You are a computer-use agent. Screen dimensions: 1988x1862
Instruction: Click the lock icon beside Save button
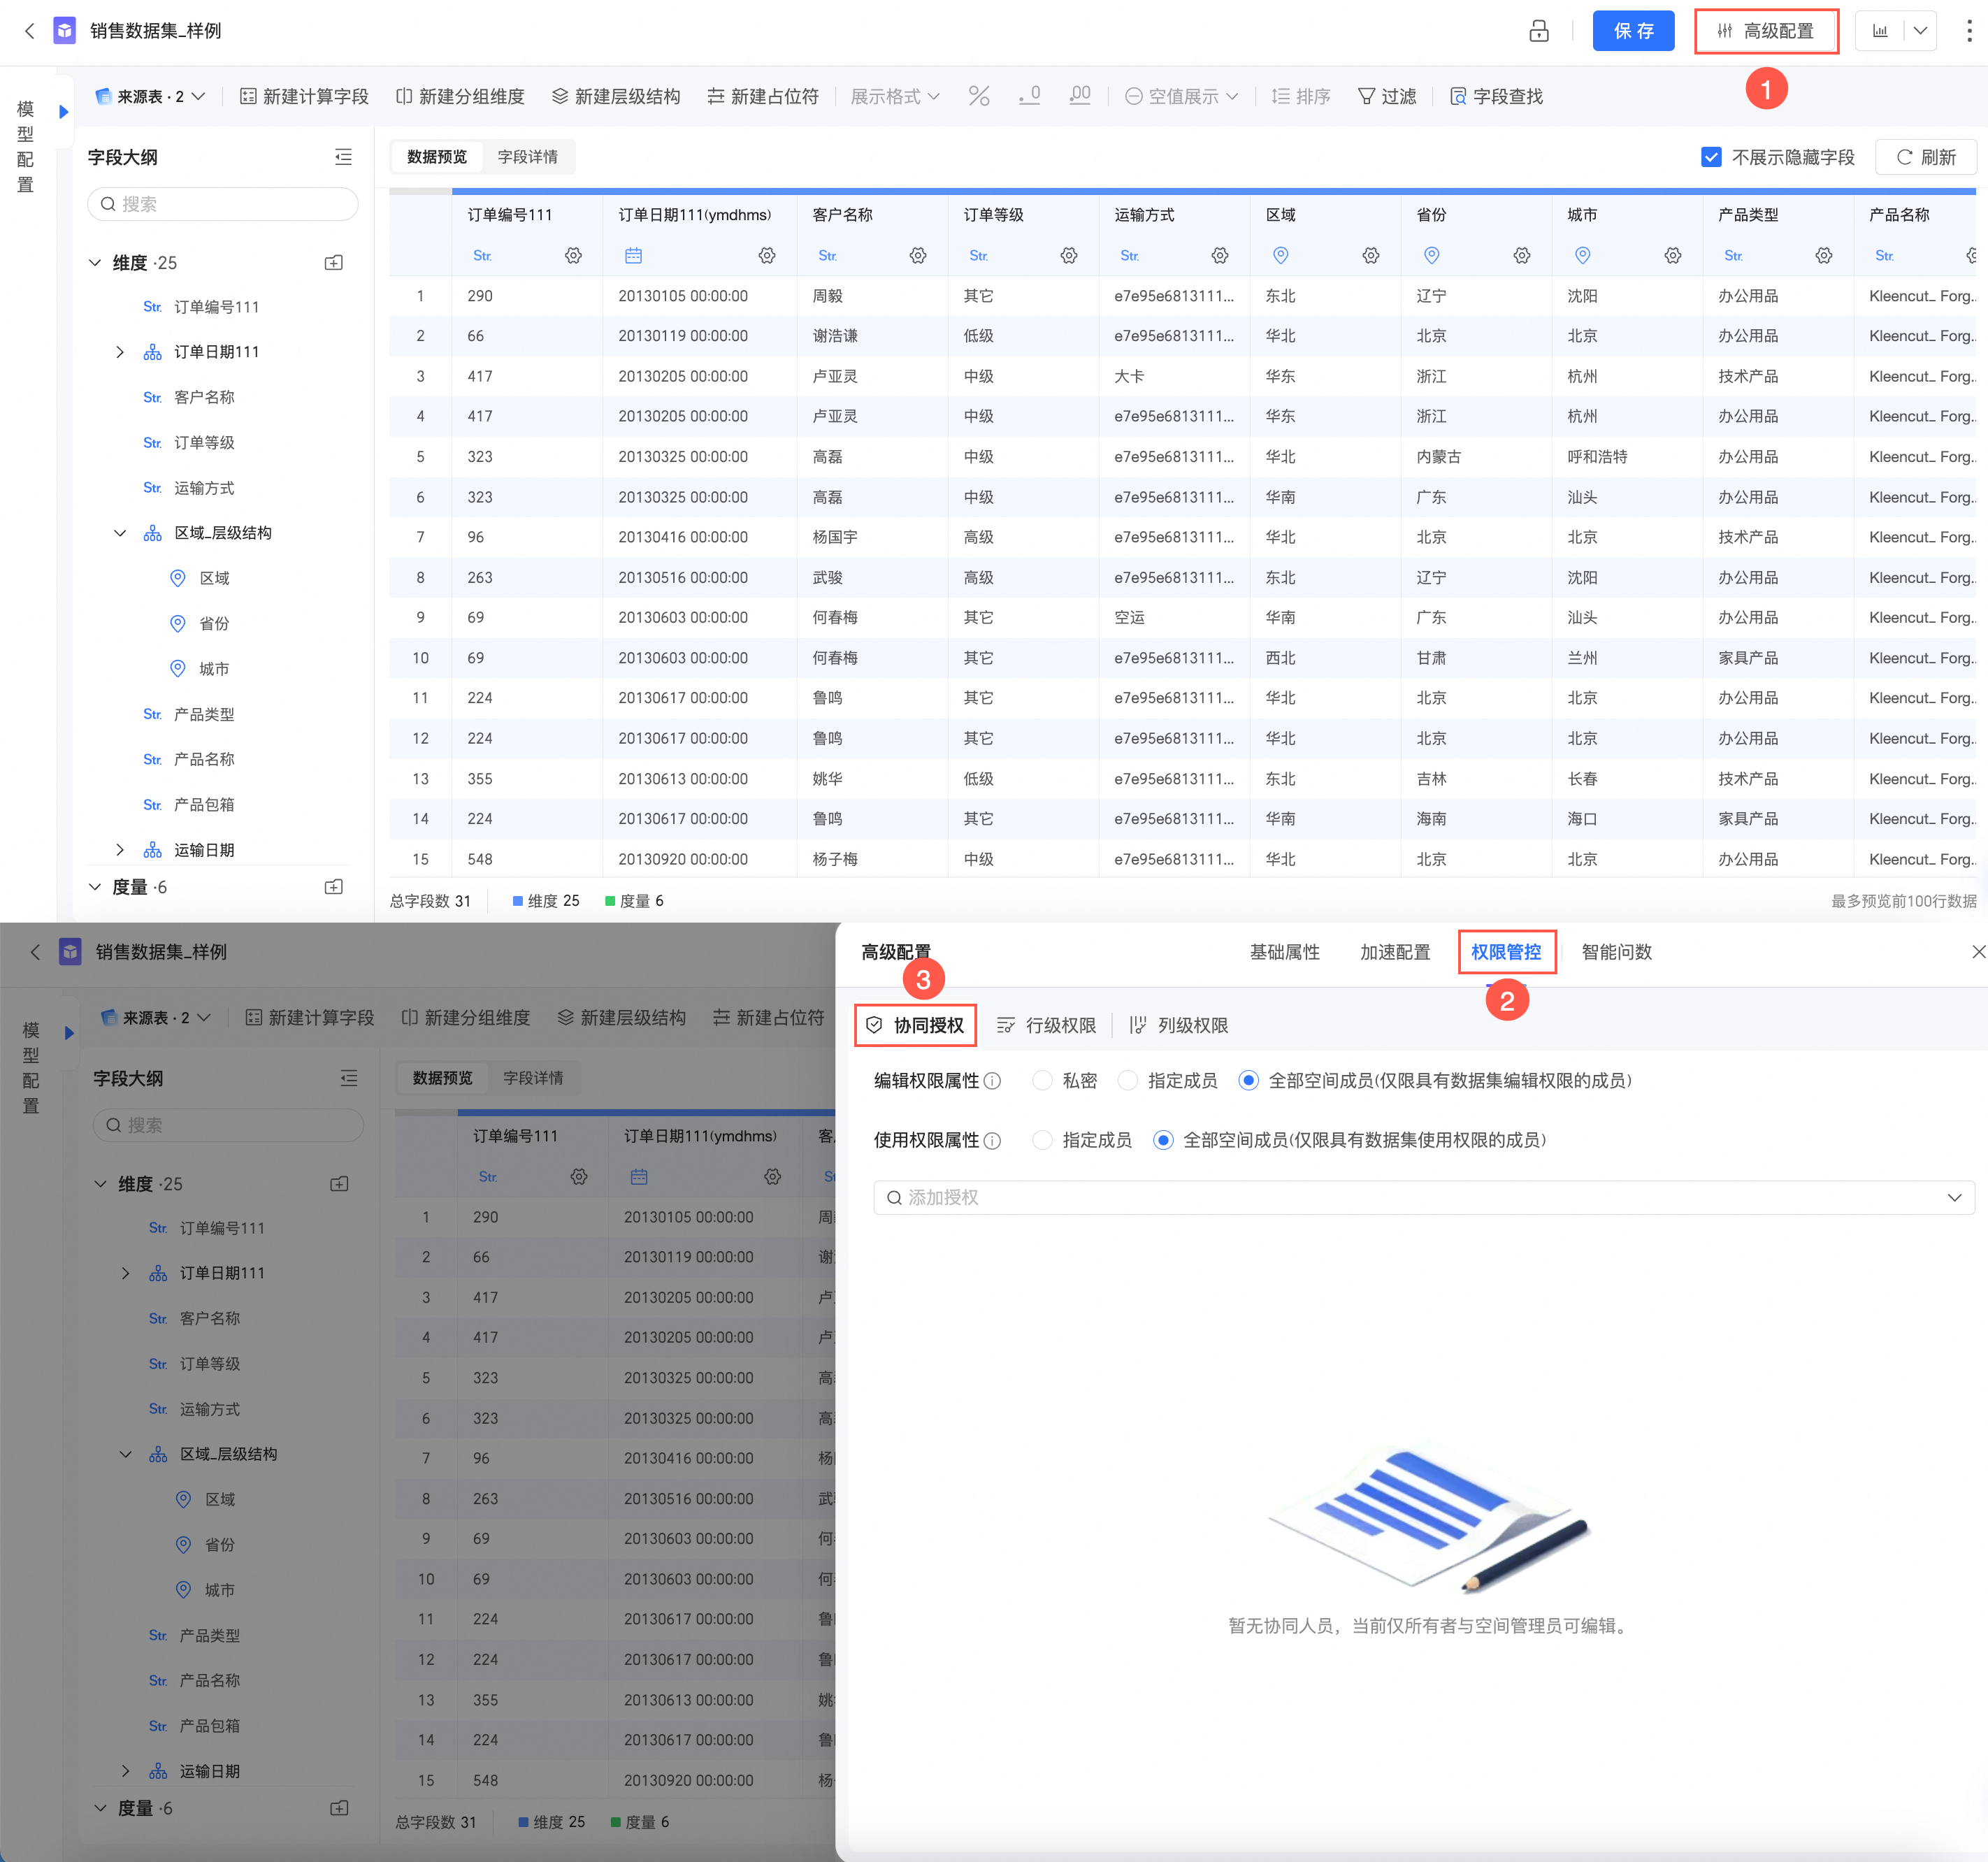tap(1538, 31)
